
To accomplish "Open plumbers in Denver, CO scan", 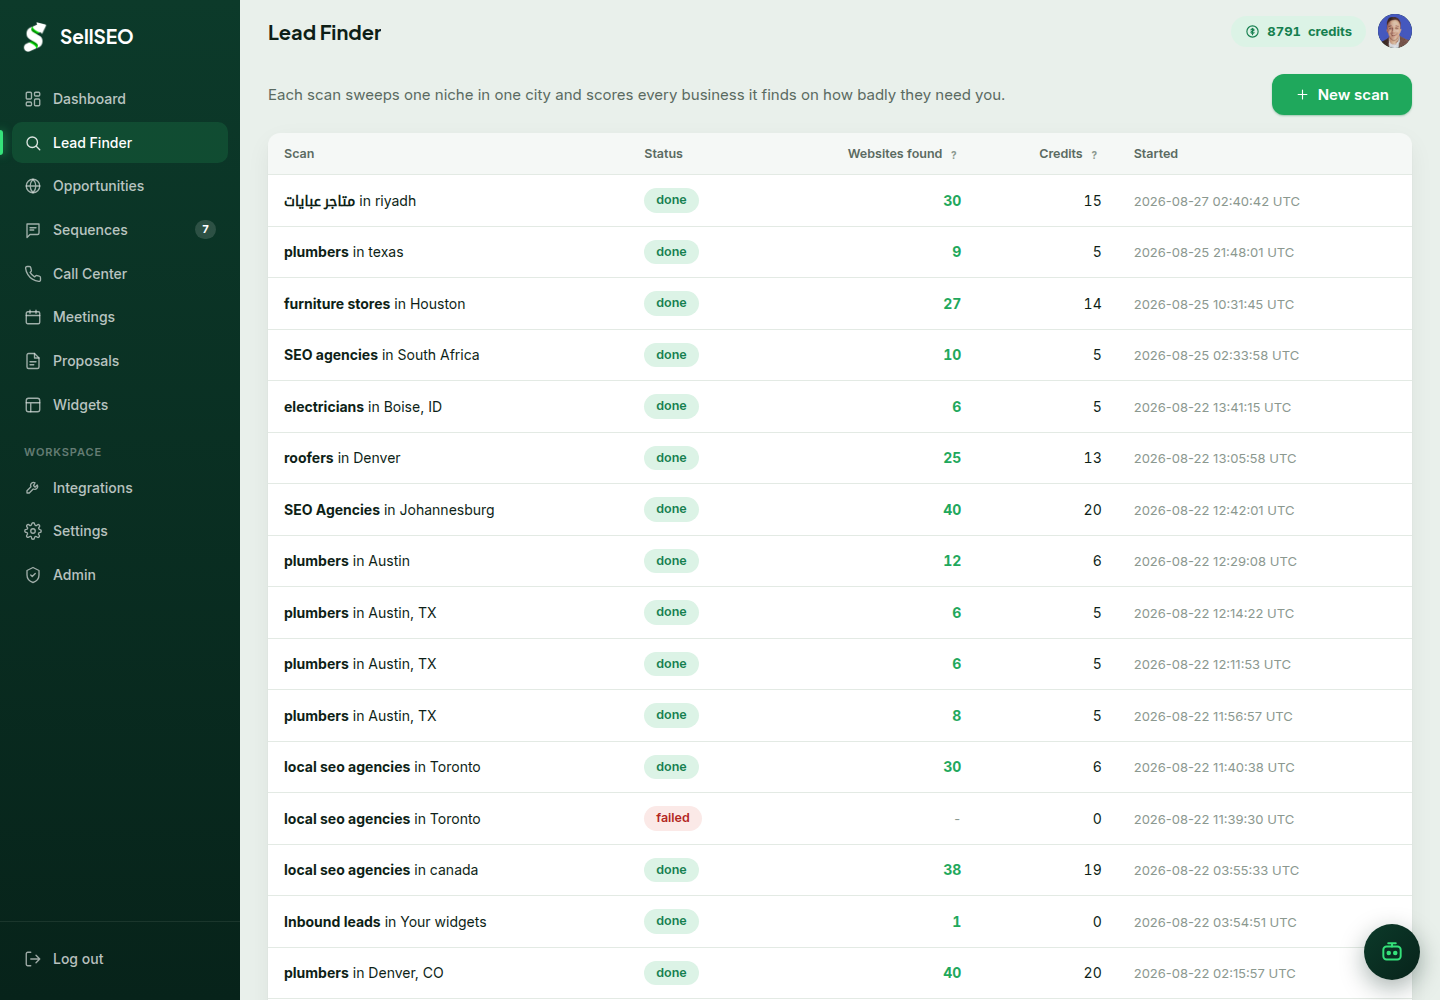I will (840, 973).
